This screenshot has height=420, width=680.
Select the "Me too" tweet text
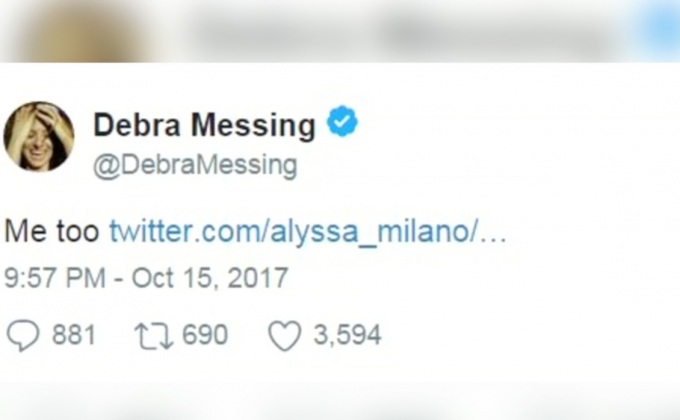point(52,231)
